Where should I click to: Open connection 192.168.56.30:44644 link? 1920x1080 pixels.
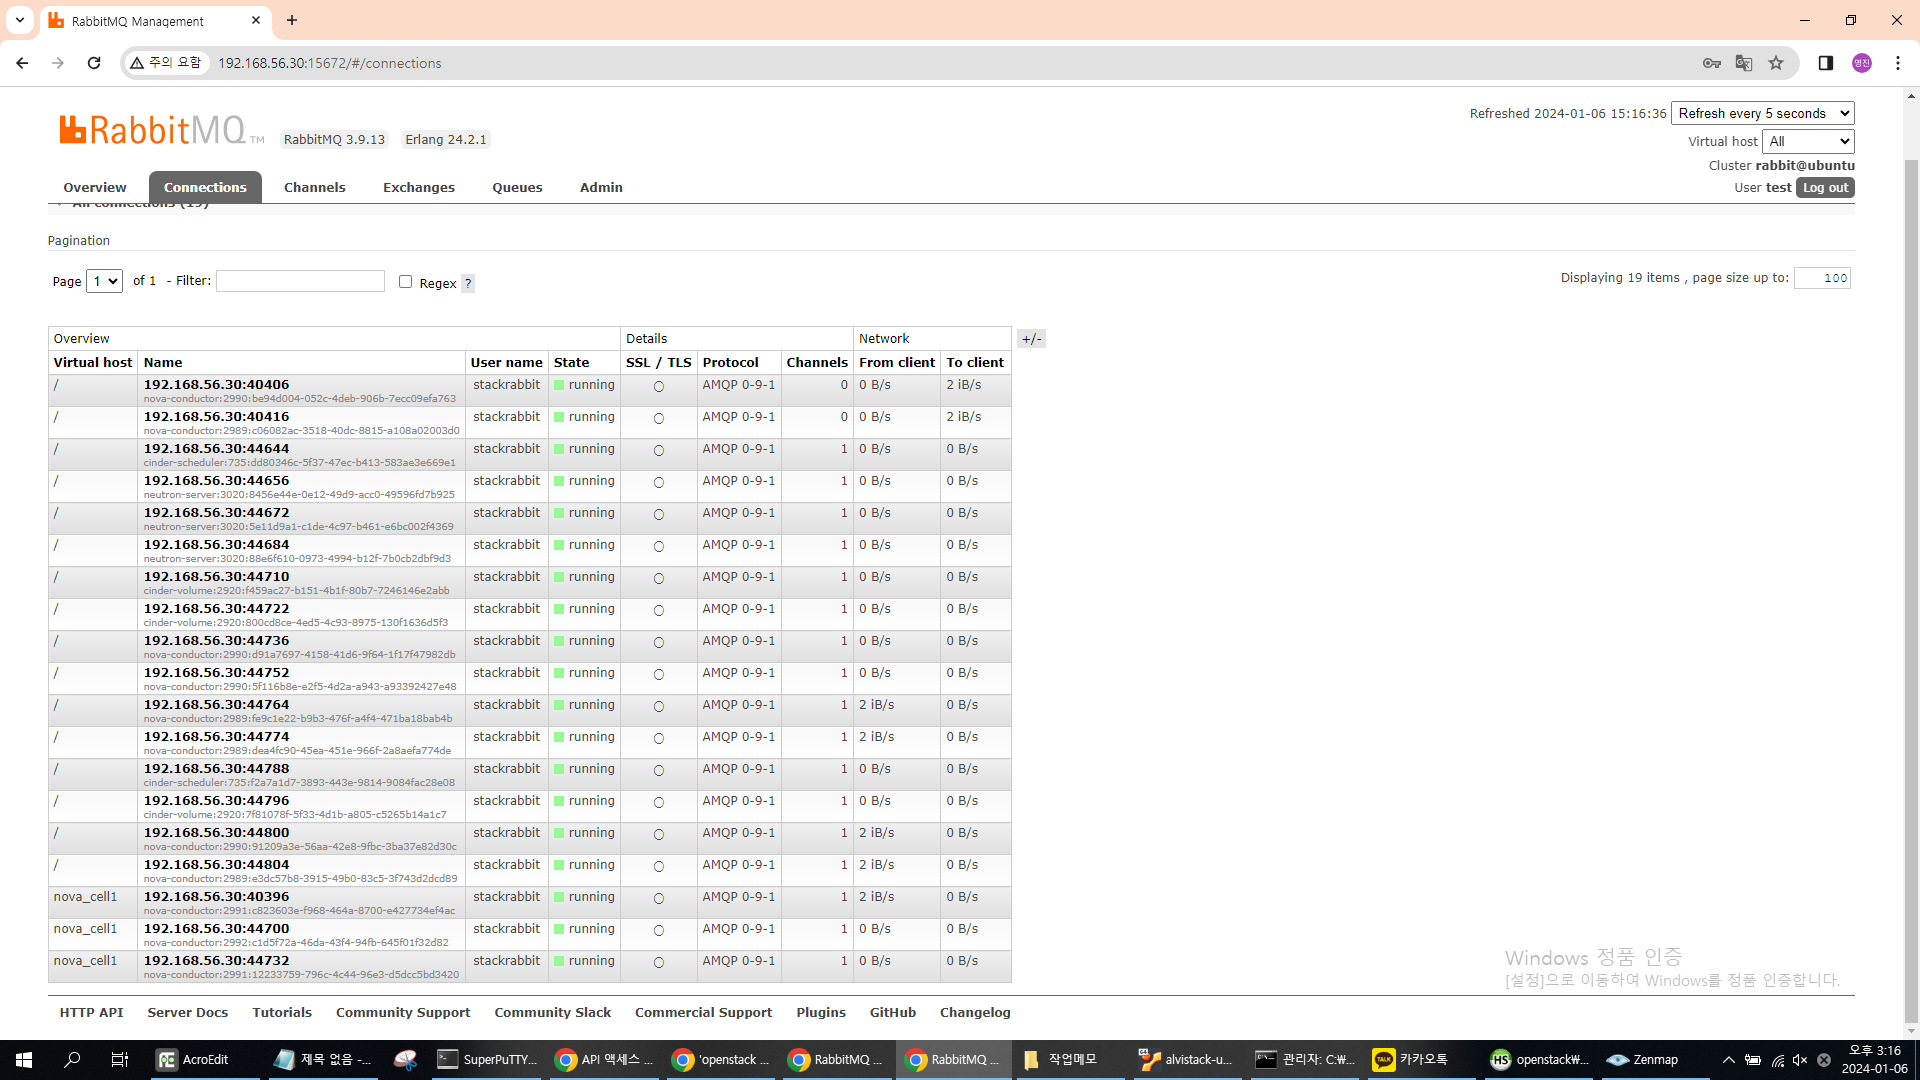pos(216,449)
